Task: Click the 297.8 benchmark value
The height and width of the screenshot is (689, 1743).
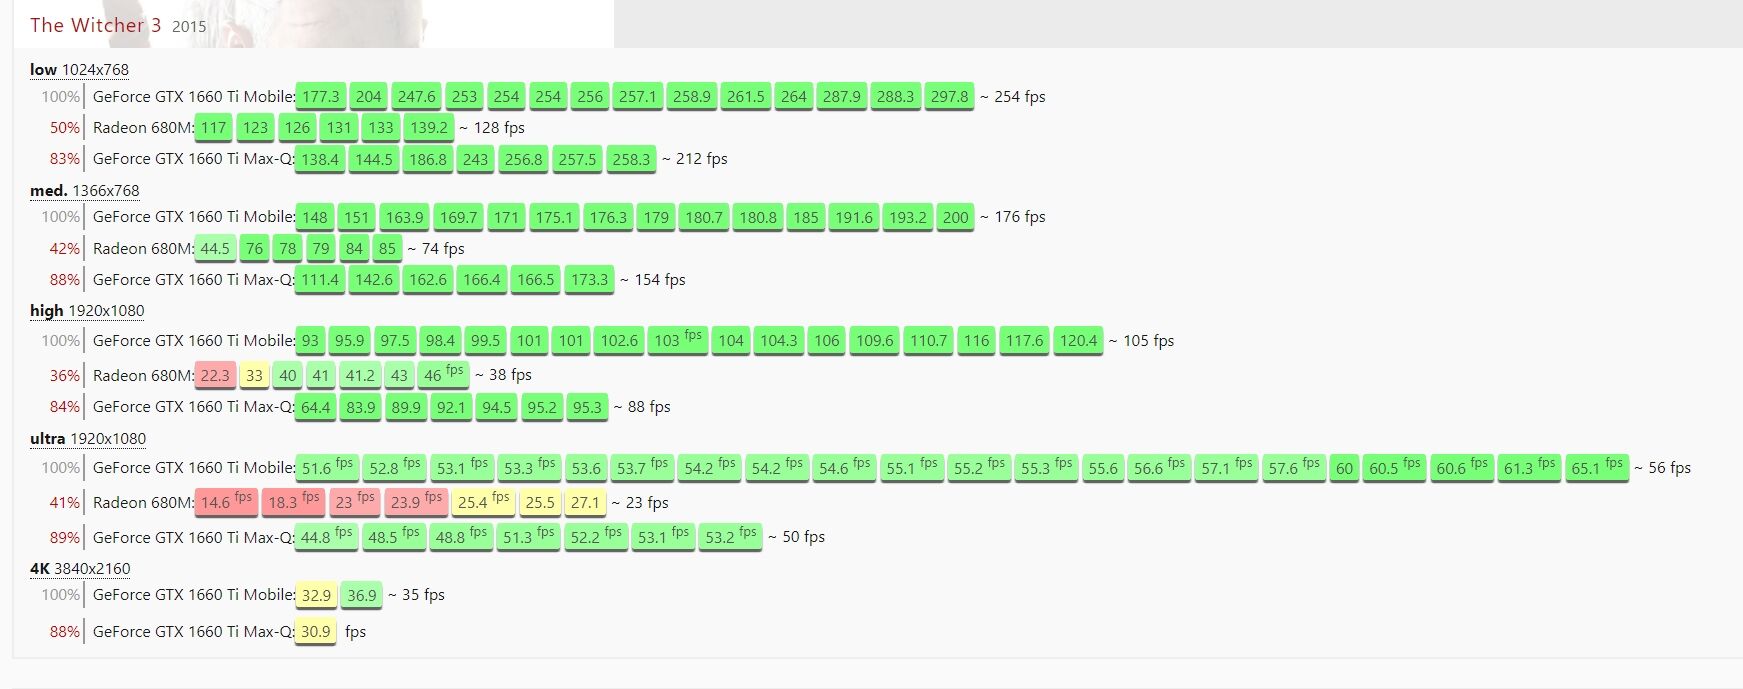Action: tap(949, 96)
